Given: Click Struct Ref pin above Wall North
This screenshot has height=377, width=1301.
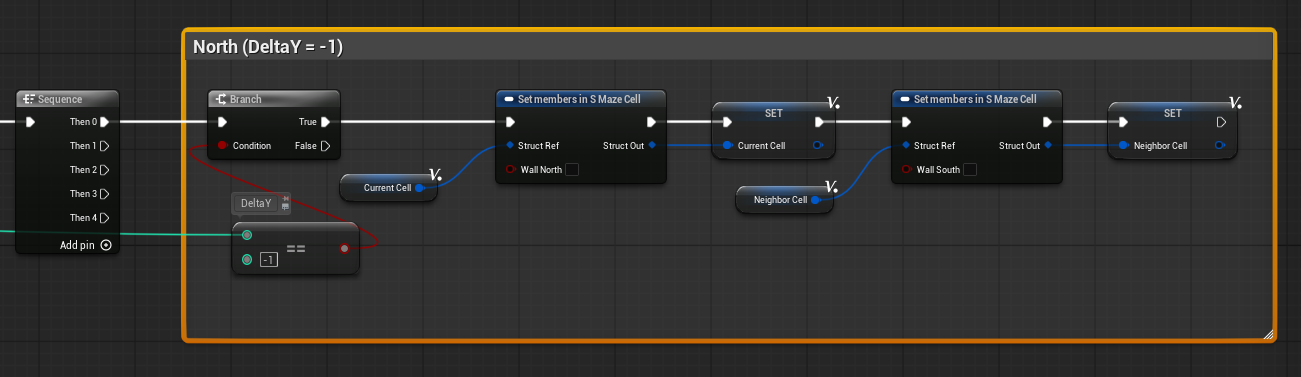Looking at the screenshot, I should 510,146.
